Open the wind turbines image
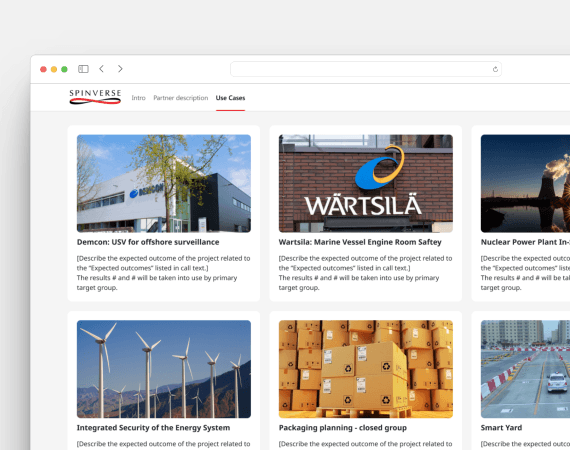Screen dimensions: 570x450 click(x=164, y=369)
